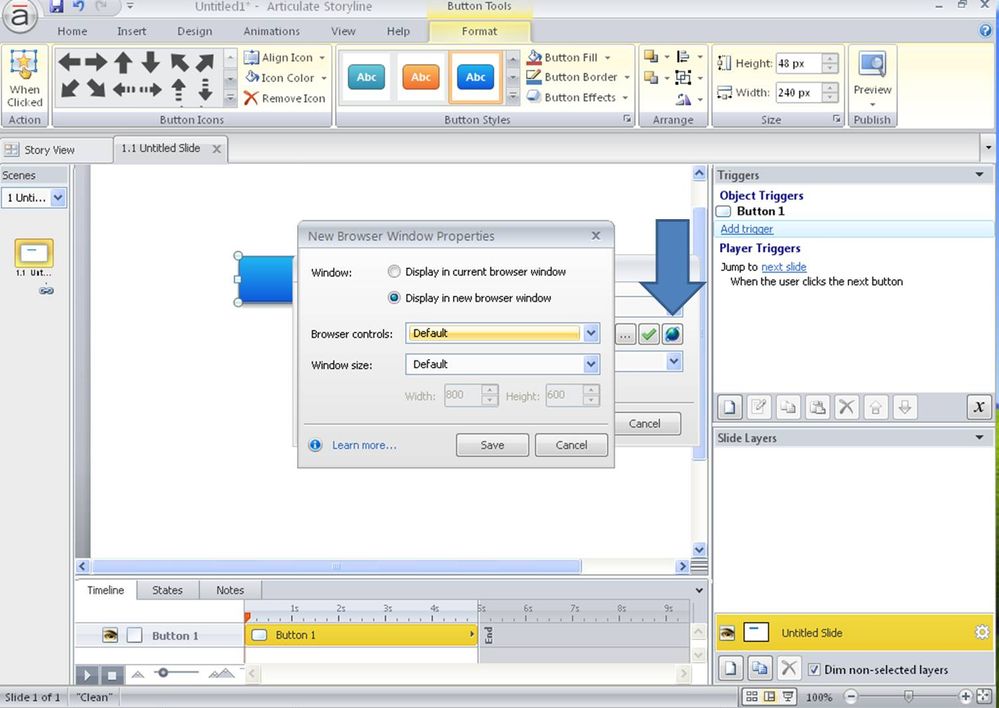Image resolution: width=999 pixels, height=708 pixels.
Task: Undo the last action in the title bar
Action: click(78, 6)
